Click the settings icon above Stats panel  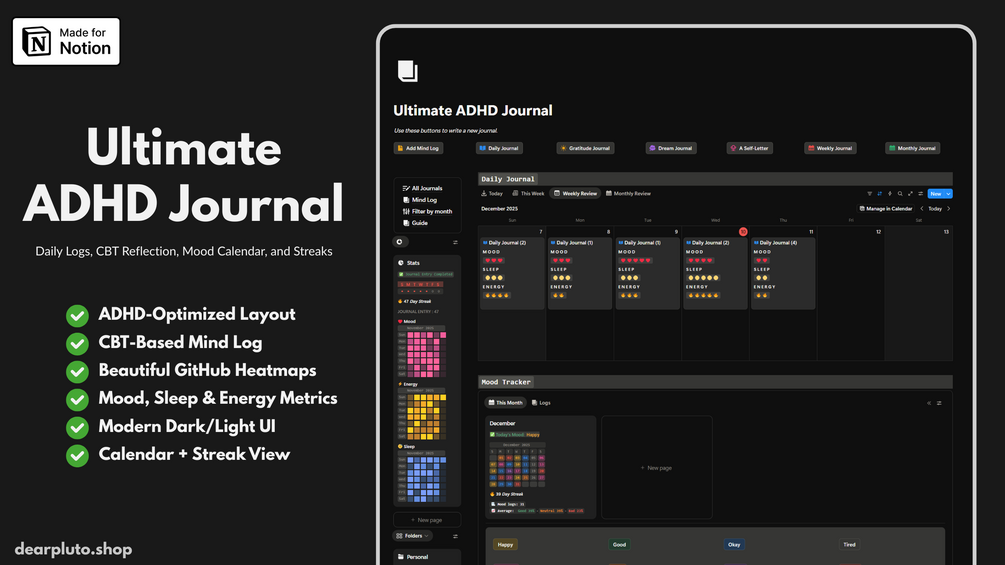[x=456, y=242]
